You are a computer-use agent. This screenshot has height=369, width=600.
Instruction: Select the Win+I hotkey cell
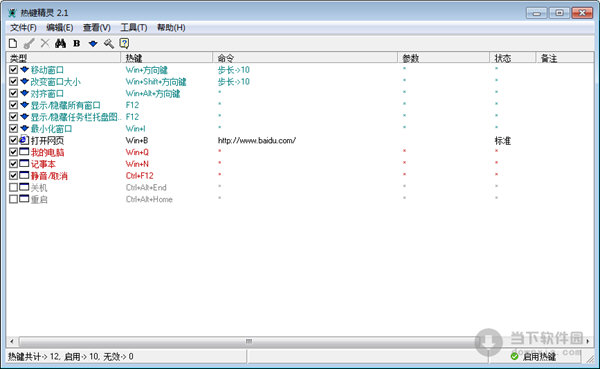(x=135, y=129)
